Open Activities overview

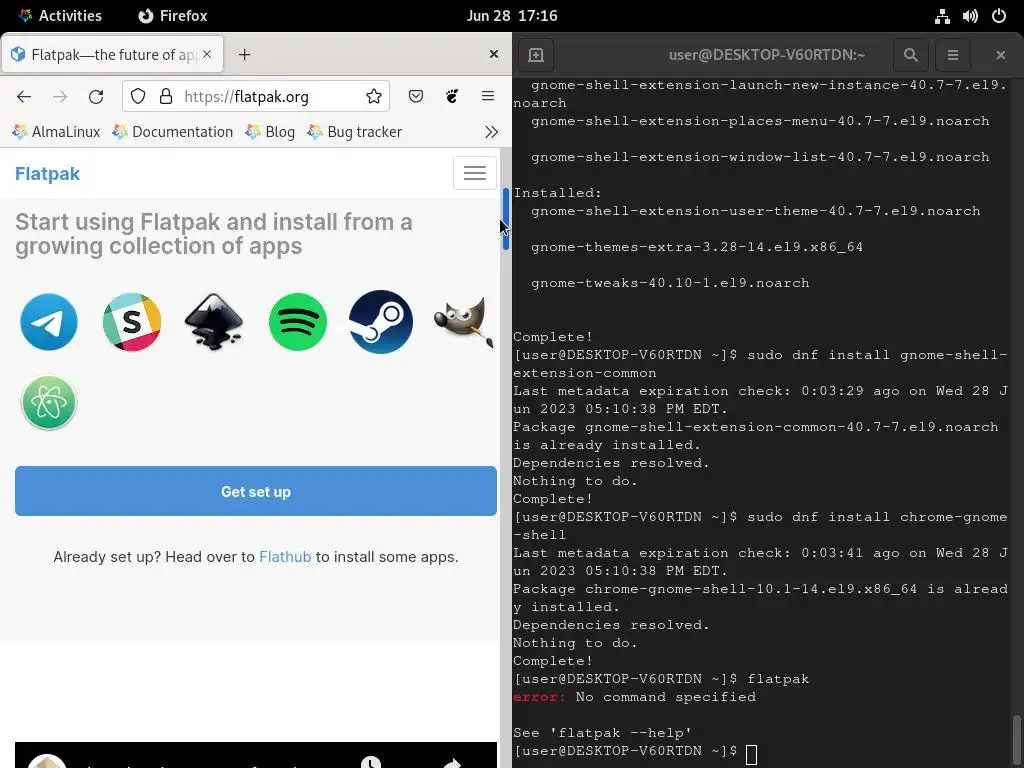point(60,16)
